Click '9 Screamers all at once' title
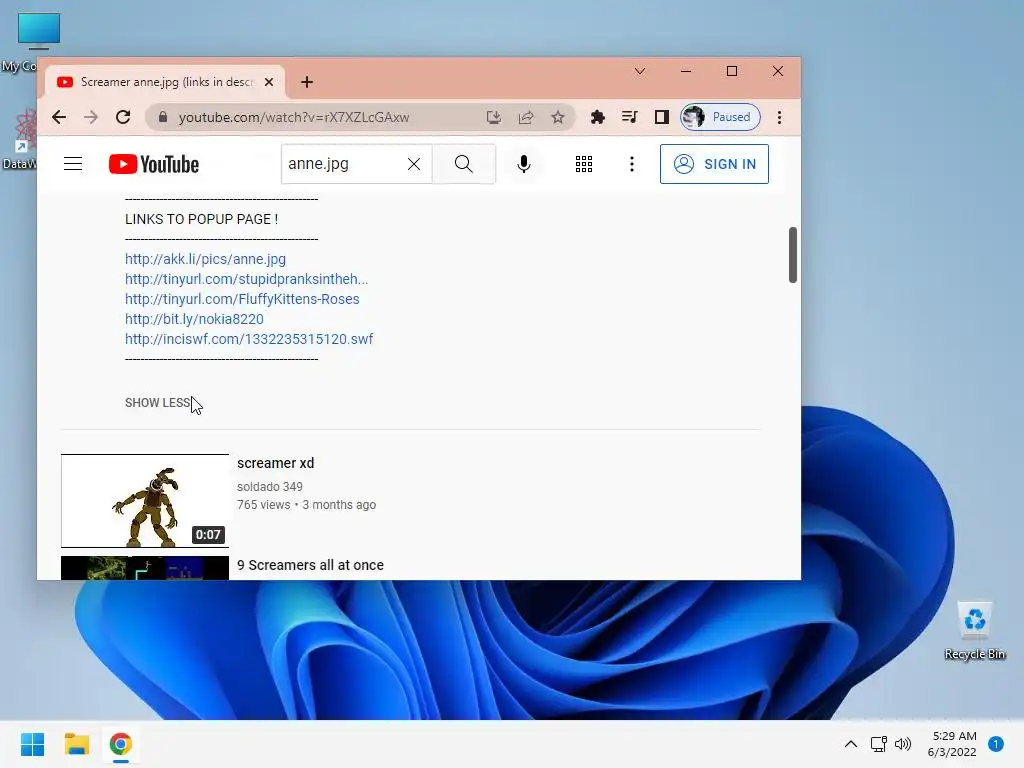 point(310,565)
